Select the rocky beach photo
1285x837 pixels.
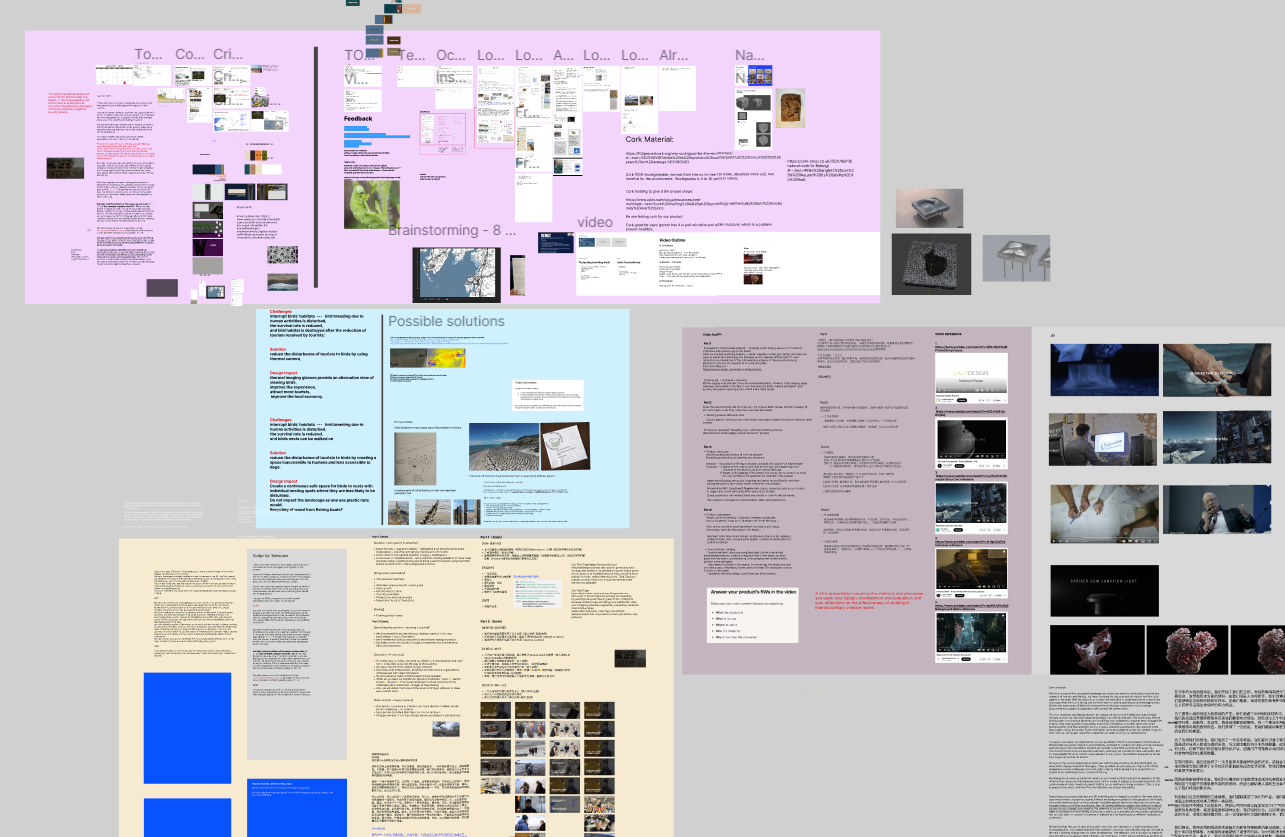[x=502, y=448]
